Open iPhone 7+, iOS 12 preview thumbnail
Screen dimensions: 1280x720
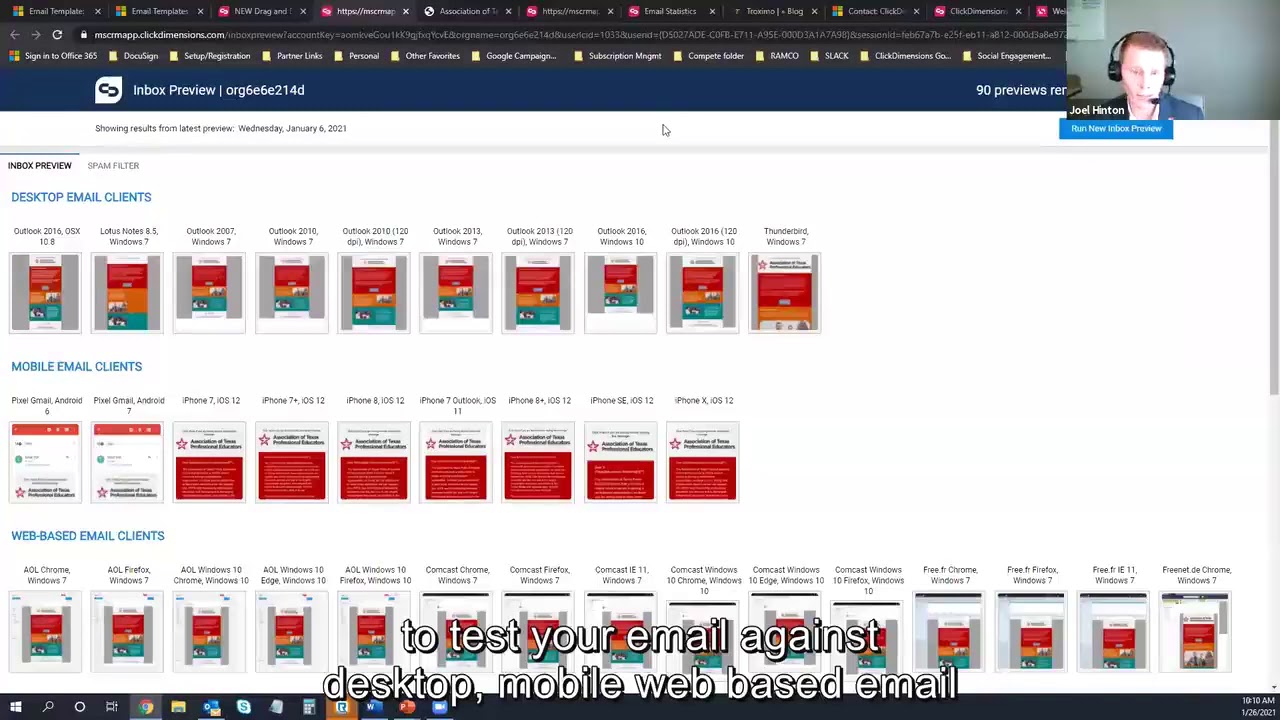pyautogui.click(x=291, y=462)
